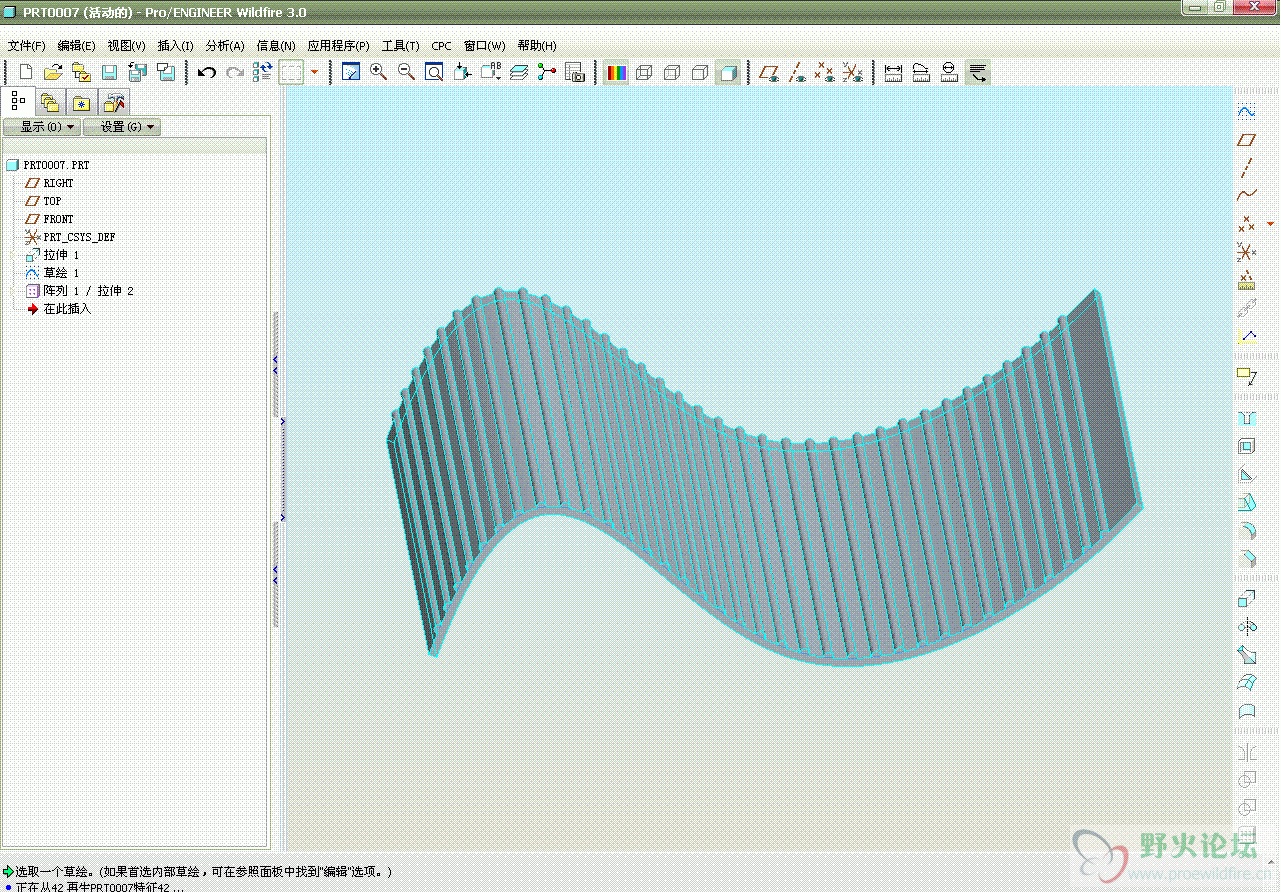This screenshot has height=892, width=1281.
Task: Select the zoom in magnifier
Action: click(379, 72)
